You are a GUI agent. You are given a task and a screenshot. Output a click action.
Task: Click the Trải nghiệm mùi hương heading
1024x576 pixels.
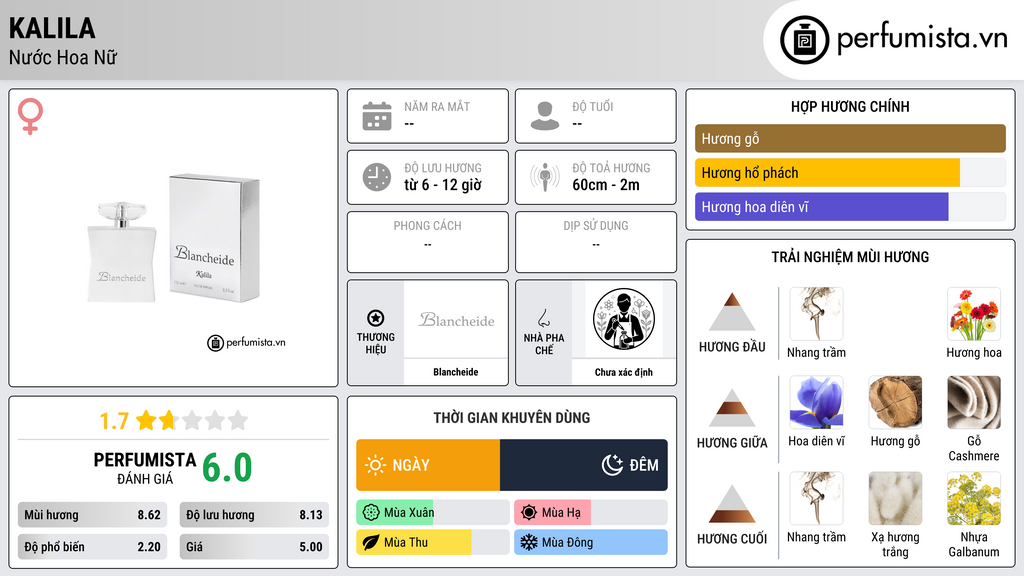click(x=850, y=257)
